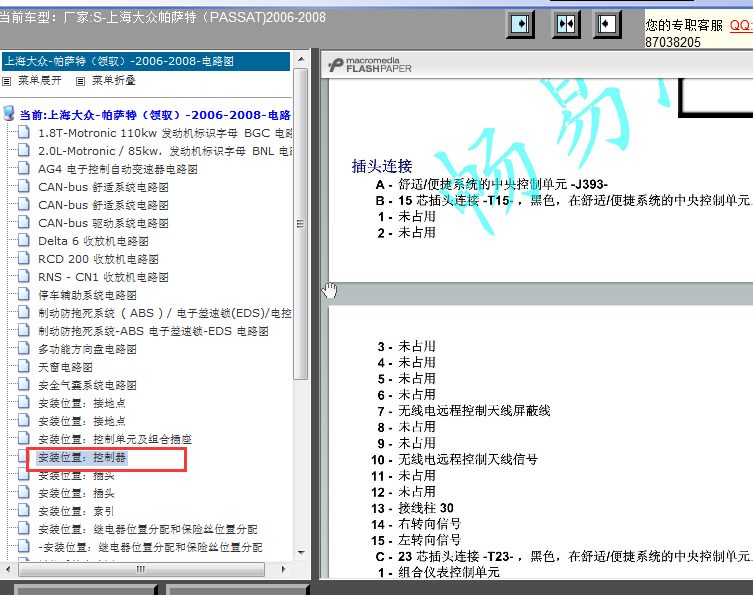The height and width of the screenshot is (595, 753).
Task: Open 停车辅助系统电路图
Action: [87, 295]
